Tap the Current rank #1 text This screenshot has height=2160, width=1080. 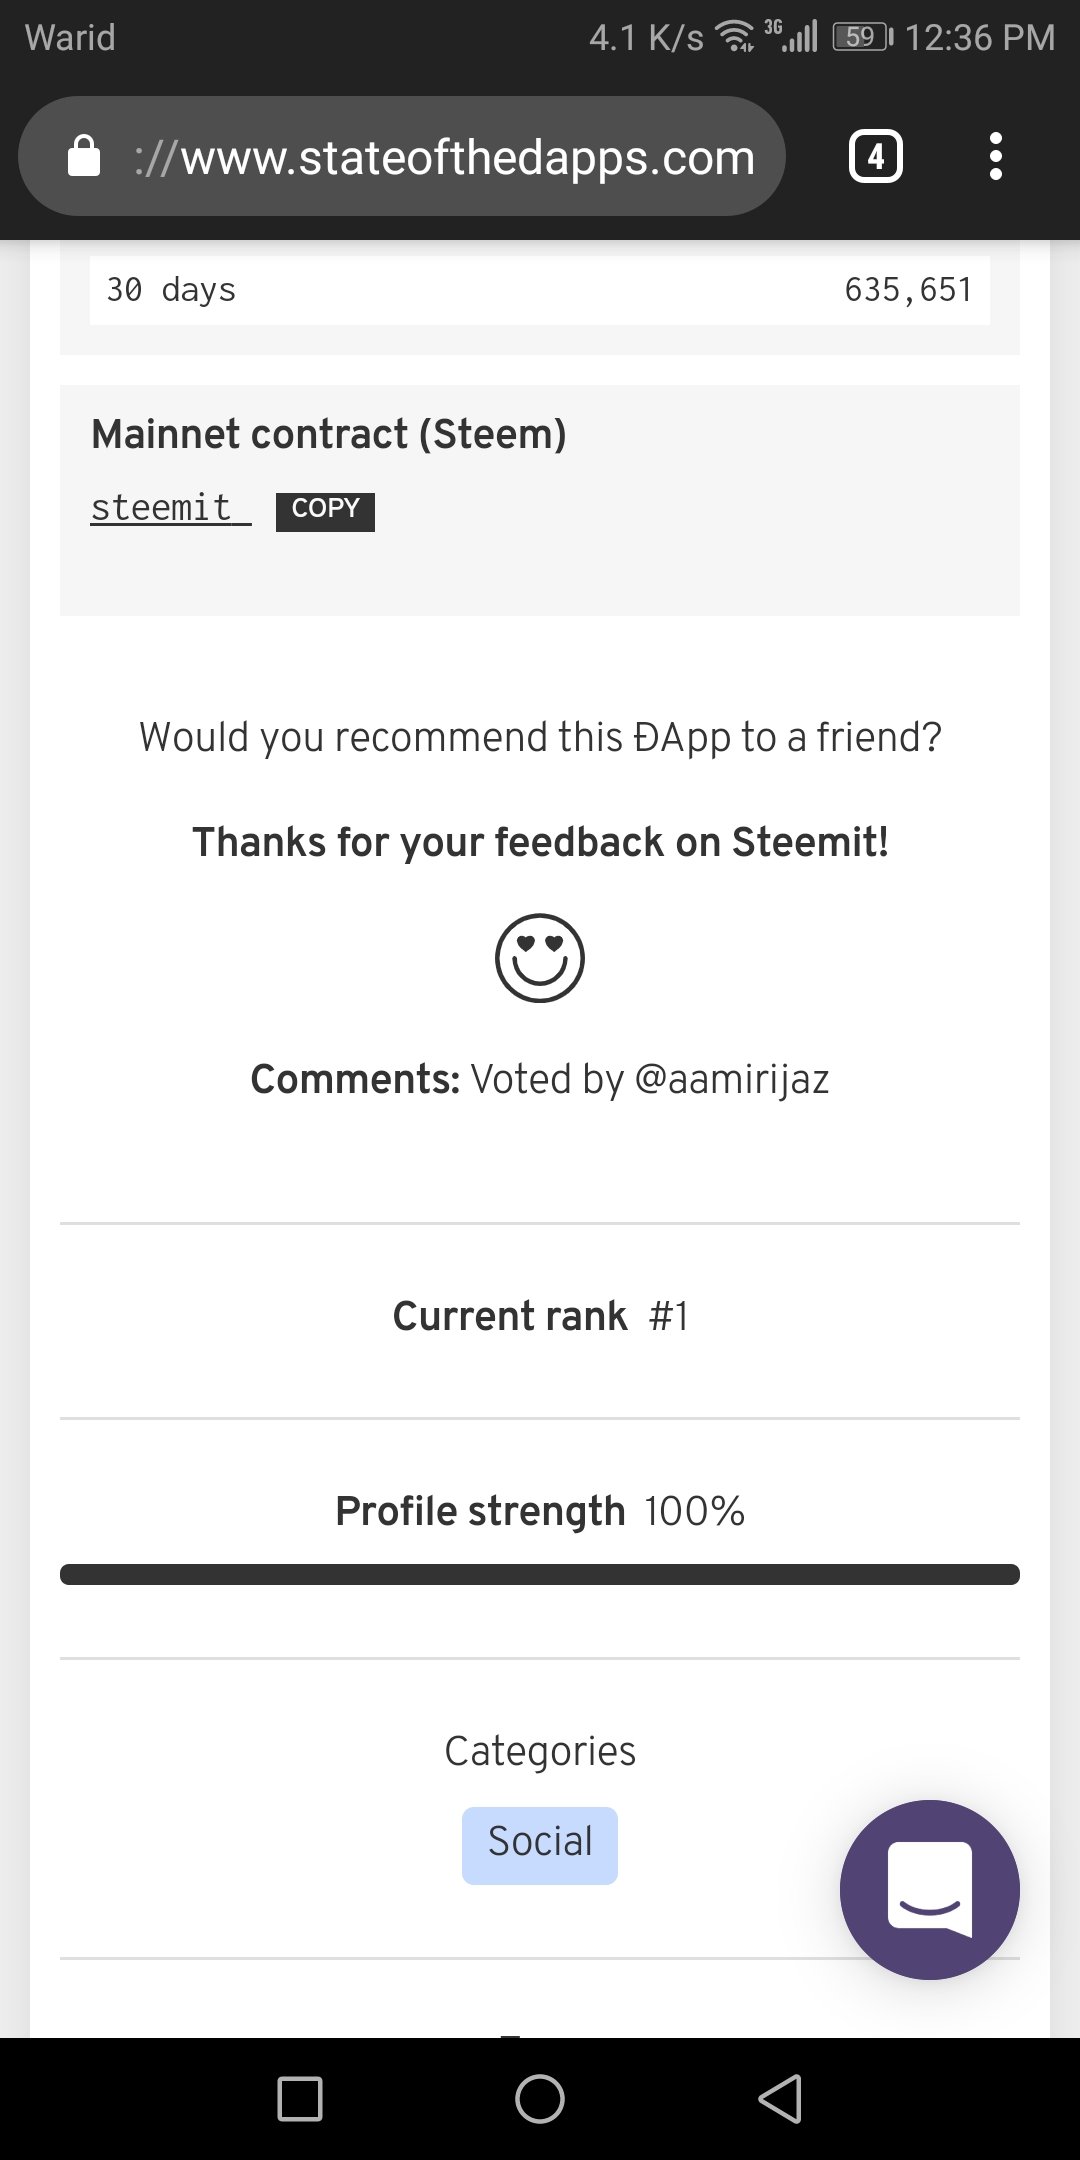540,1316
